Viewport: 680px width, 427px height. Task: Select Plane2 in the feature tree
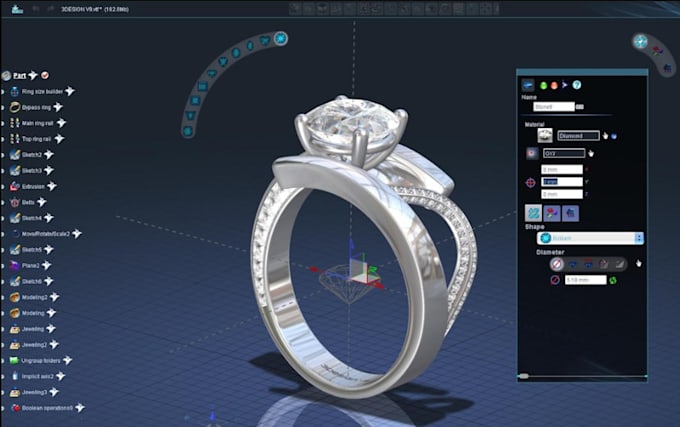pyautogui.click(x=30, y=266)
